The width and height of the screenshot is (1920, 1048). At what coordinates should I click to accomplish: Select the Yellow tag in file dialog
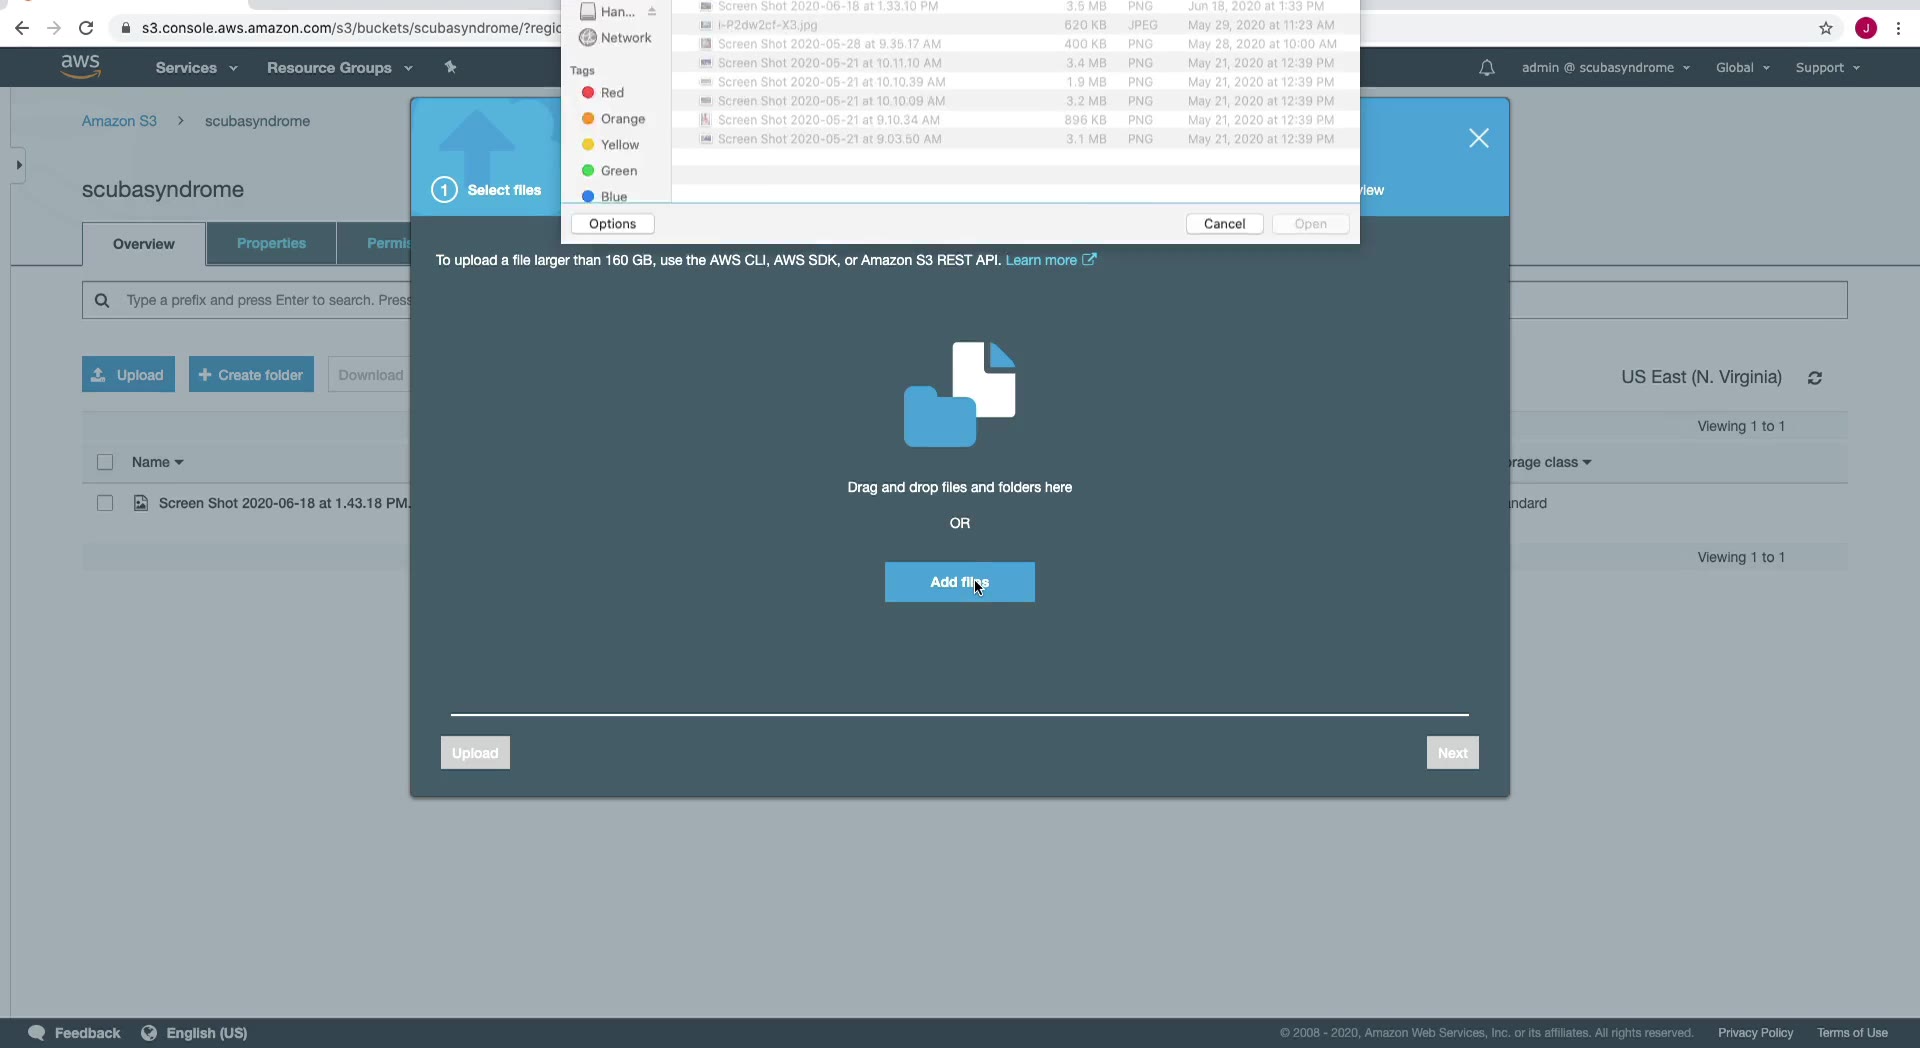point(610,145)
